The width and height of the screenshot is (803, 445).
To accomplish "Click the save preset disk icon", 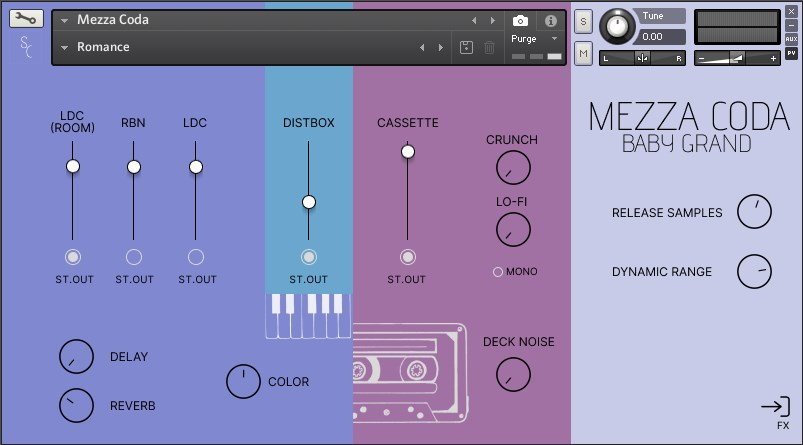I will click(x=466, y=47).
